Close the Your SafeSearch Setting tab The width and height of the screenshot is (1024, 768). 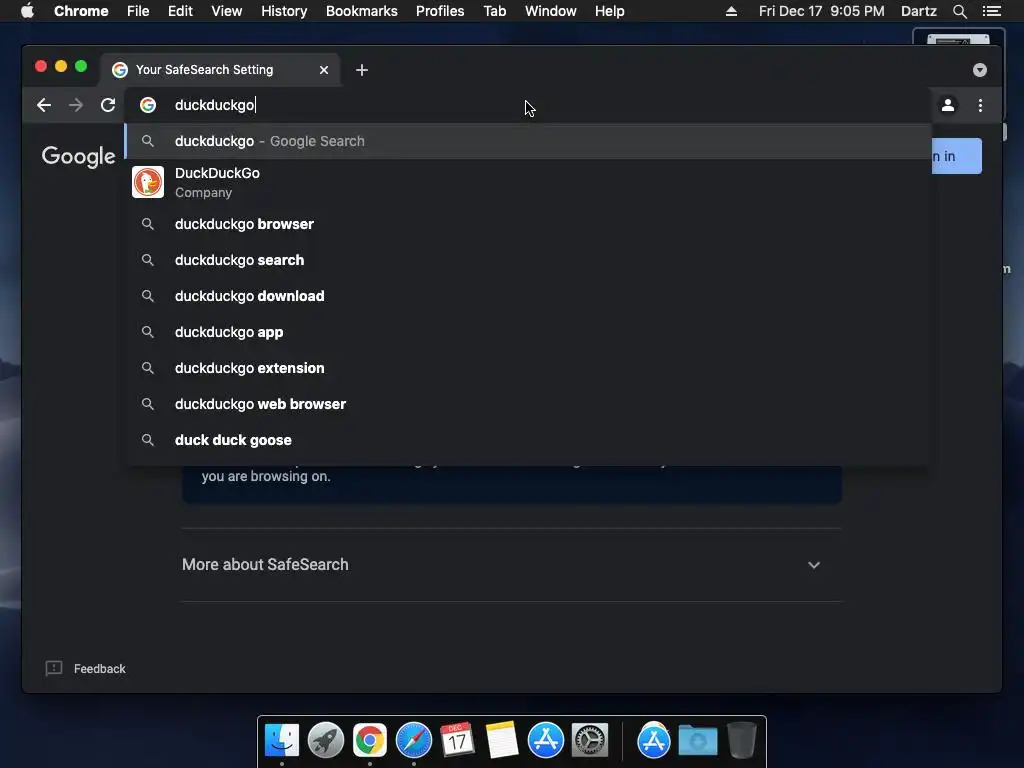click(x=324, y=70)
